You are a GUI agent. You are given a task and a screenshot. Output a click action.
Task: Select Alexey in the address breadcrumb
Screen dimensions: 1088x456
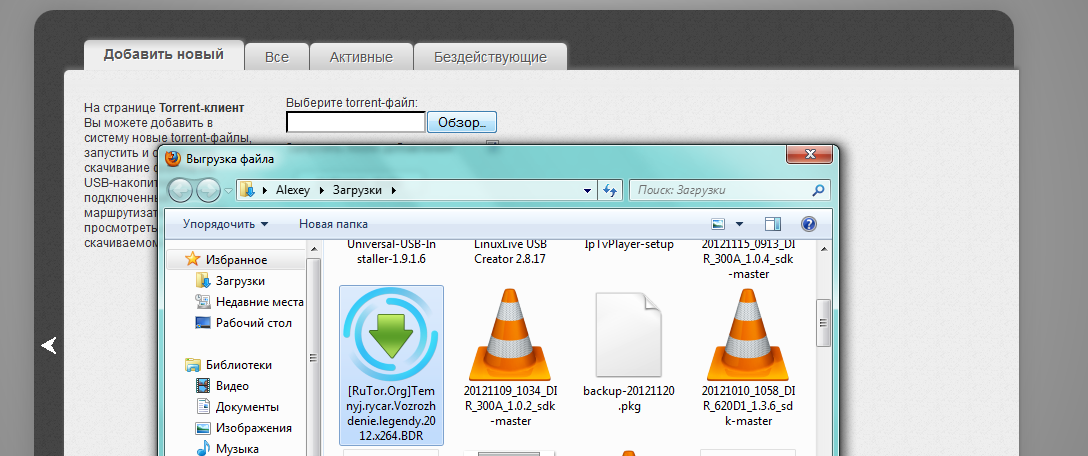pyautogui.click(x=293, y=189)
